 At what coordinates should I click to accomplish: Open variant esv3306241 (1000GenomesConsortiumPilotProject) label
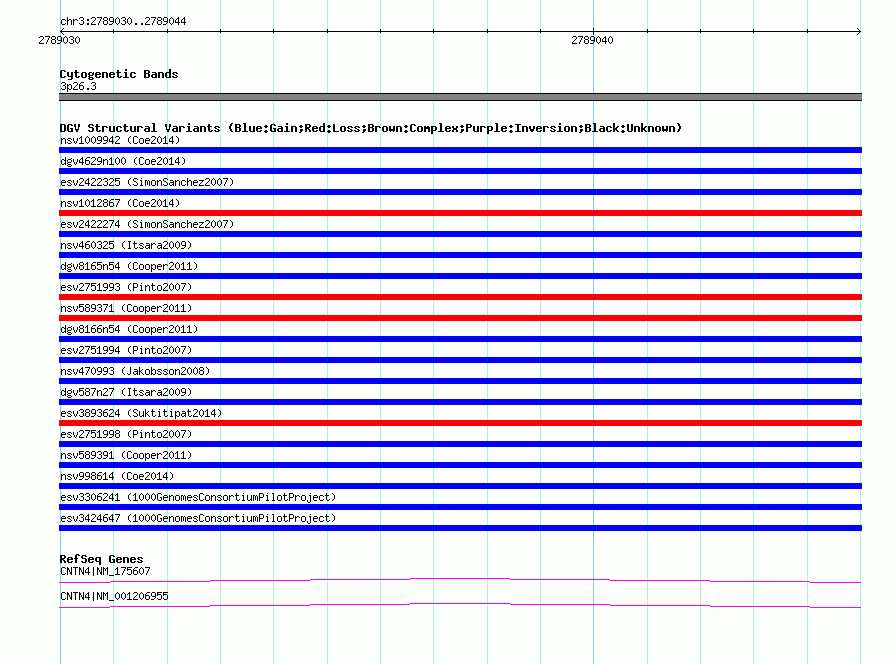[198, 497]
